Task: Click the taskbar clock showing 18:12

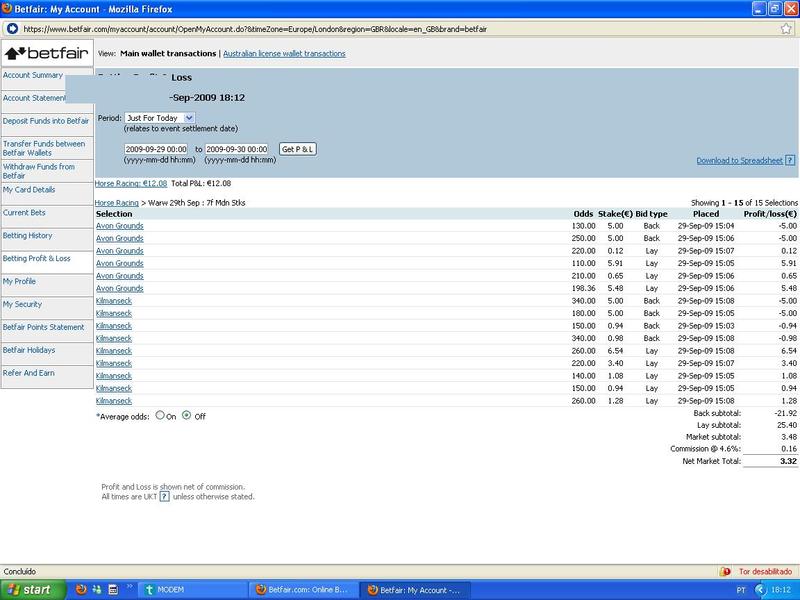Action: [x=781, y=590]
